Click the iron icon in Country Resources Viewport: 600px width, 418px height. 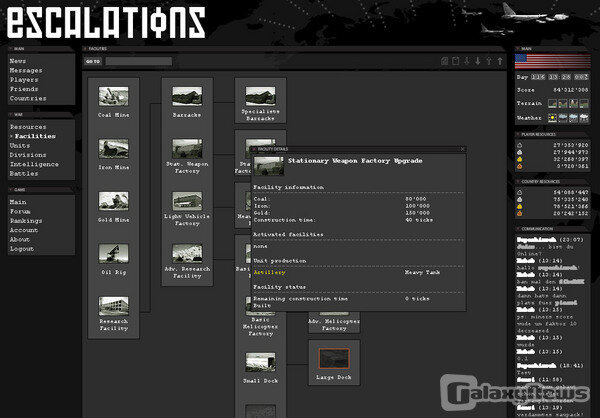coord(519,199)
